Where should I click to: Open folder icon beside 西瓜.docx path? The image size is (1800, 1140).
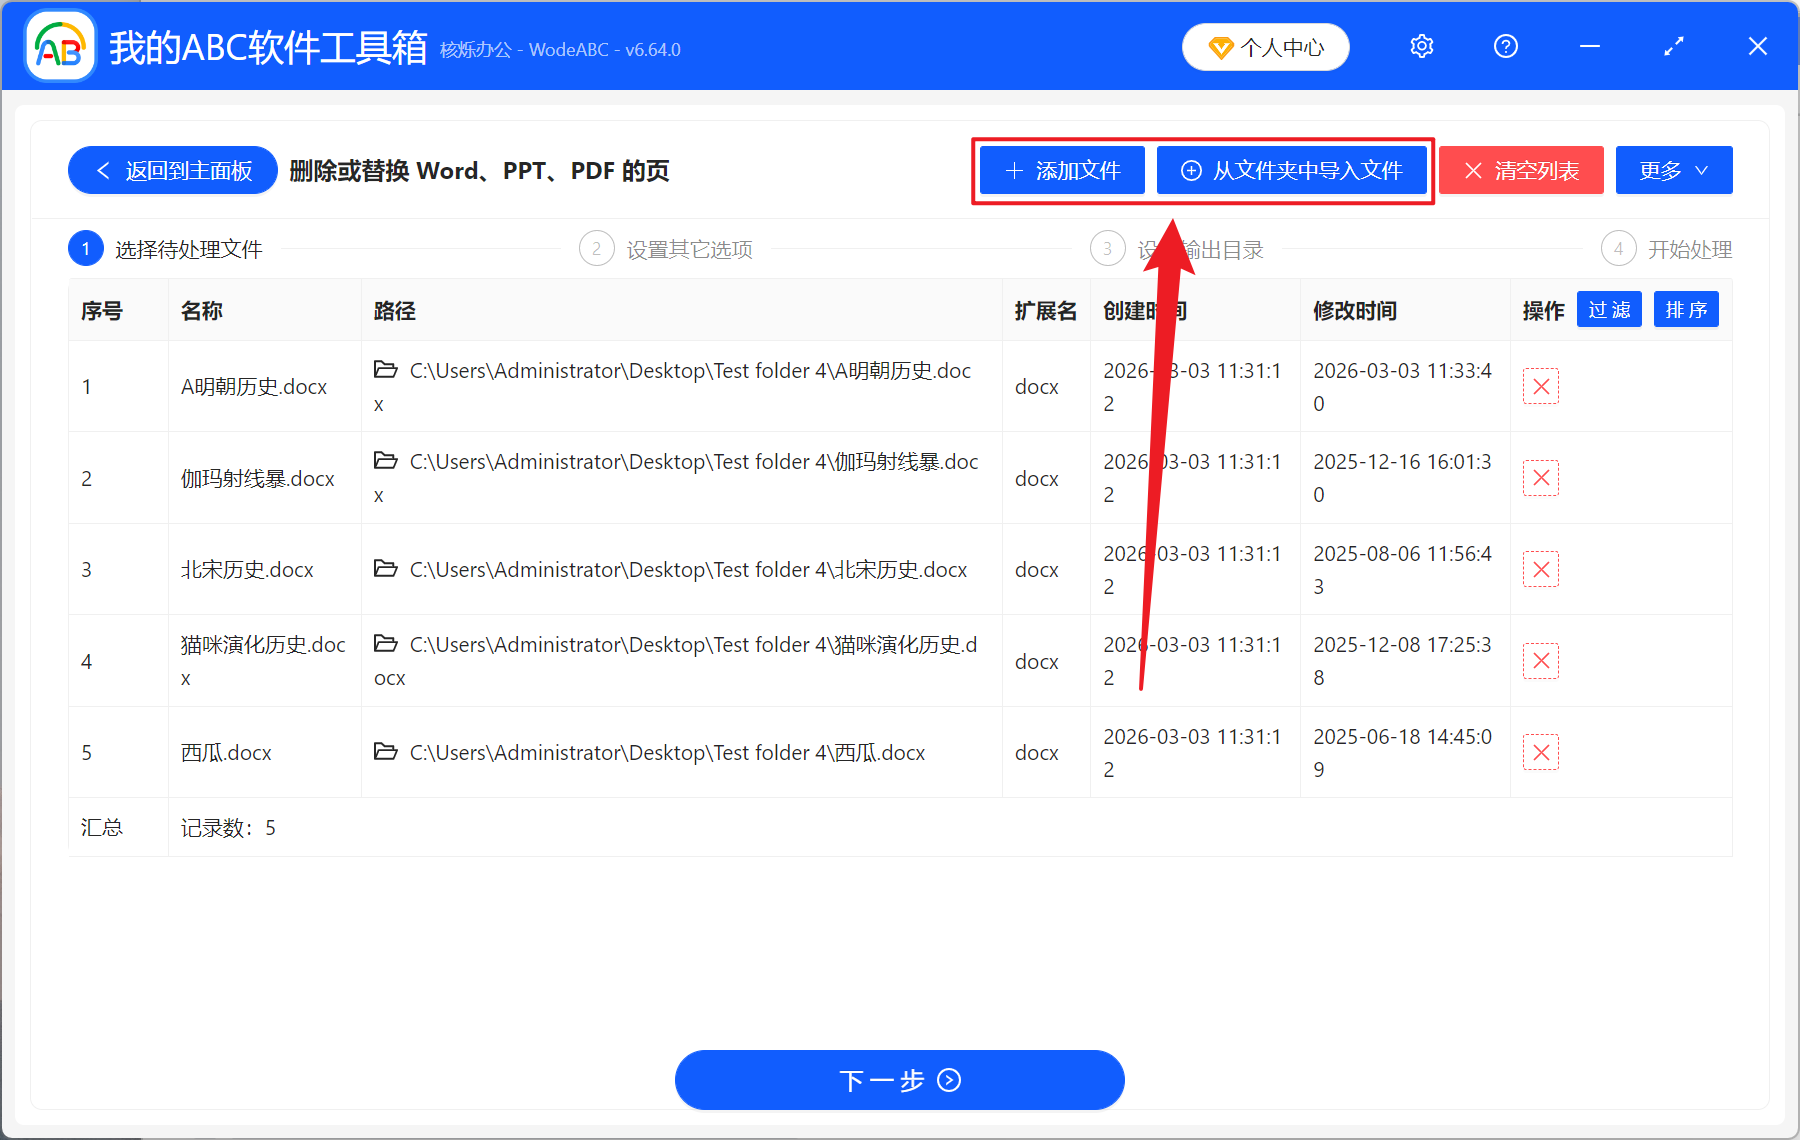tap(386, 752)
